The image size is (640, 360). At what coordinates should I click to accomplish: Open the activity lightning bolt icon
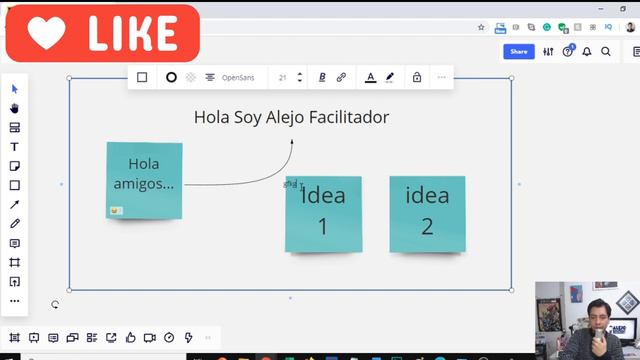pyautogui.click(x=189, y=338)
